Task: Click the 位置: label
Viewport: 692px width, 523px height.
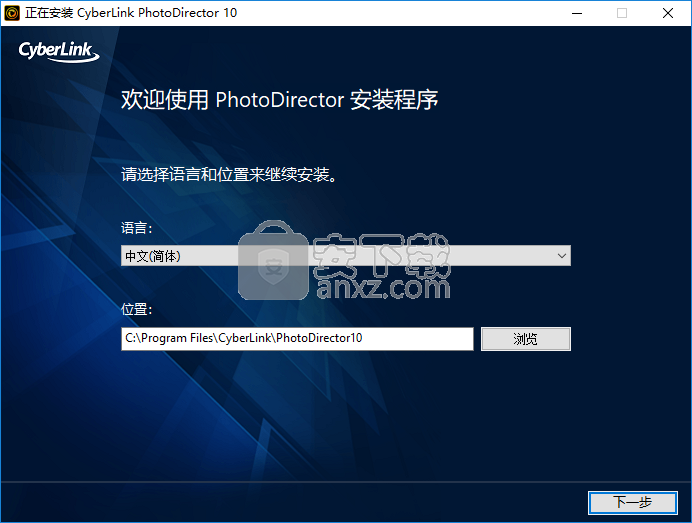Action: click(136, 309)
